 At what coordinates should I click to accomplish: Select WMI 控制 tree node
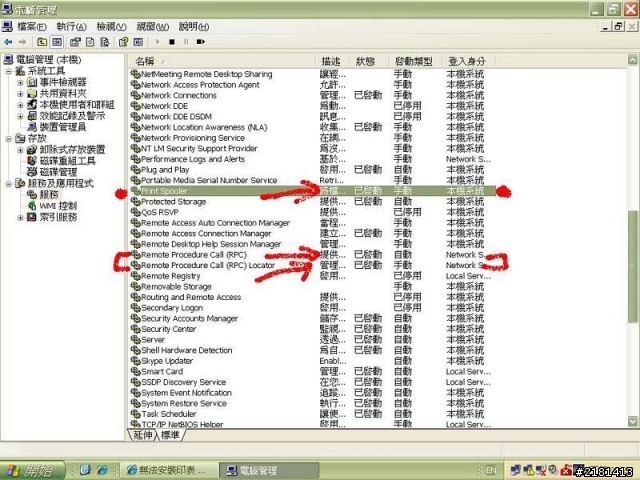pyautogui.click(x=58, y=206)
